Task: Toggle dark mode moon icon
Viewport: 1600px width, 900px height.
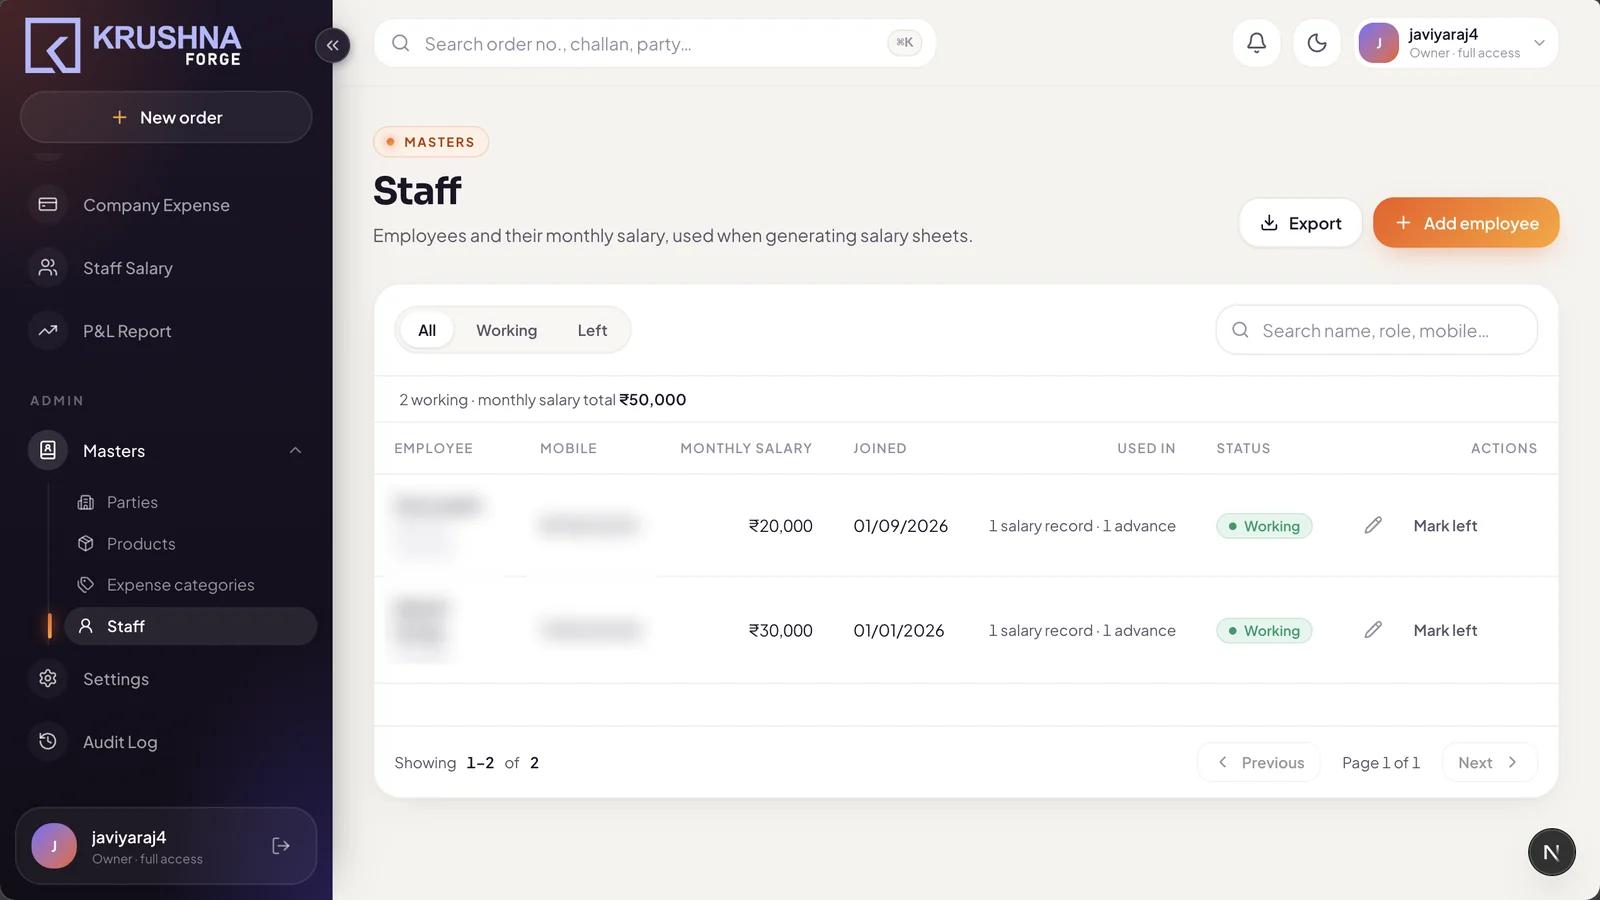Action: pyautogui.click(x=1317, y=43)
